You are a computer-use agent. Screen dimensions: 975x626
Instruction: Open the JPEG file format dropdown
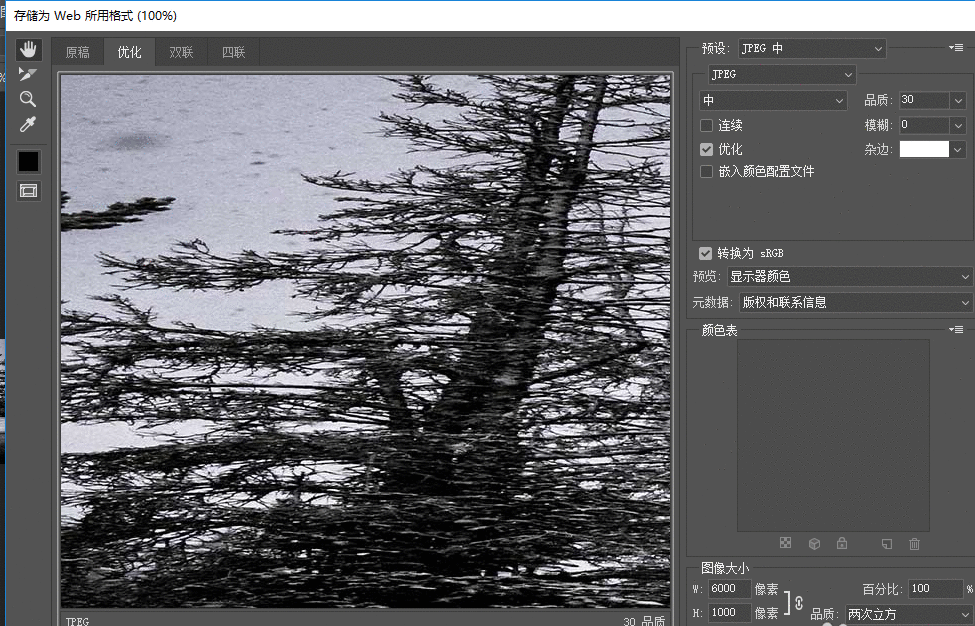click(x=782, y=74)
